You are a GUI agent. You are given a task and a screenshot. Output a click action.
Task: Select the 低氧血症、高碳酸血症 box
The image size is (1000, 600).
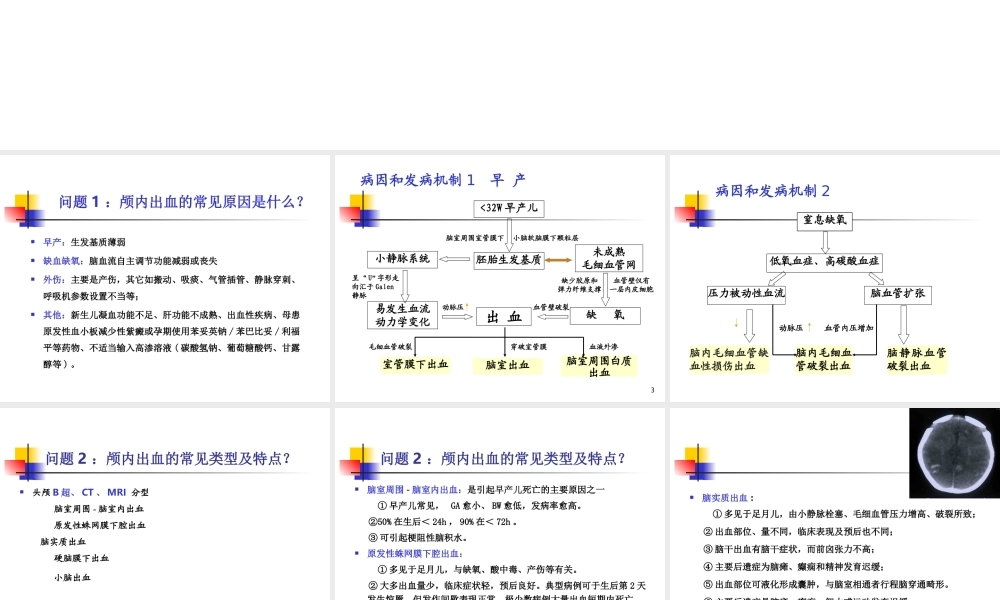tap(824, 262)
